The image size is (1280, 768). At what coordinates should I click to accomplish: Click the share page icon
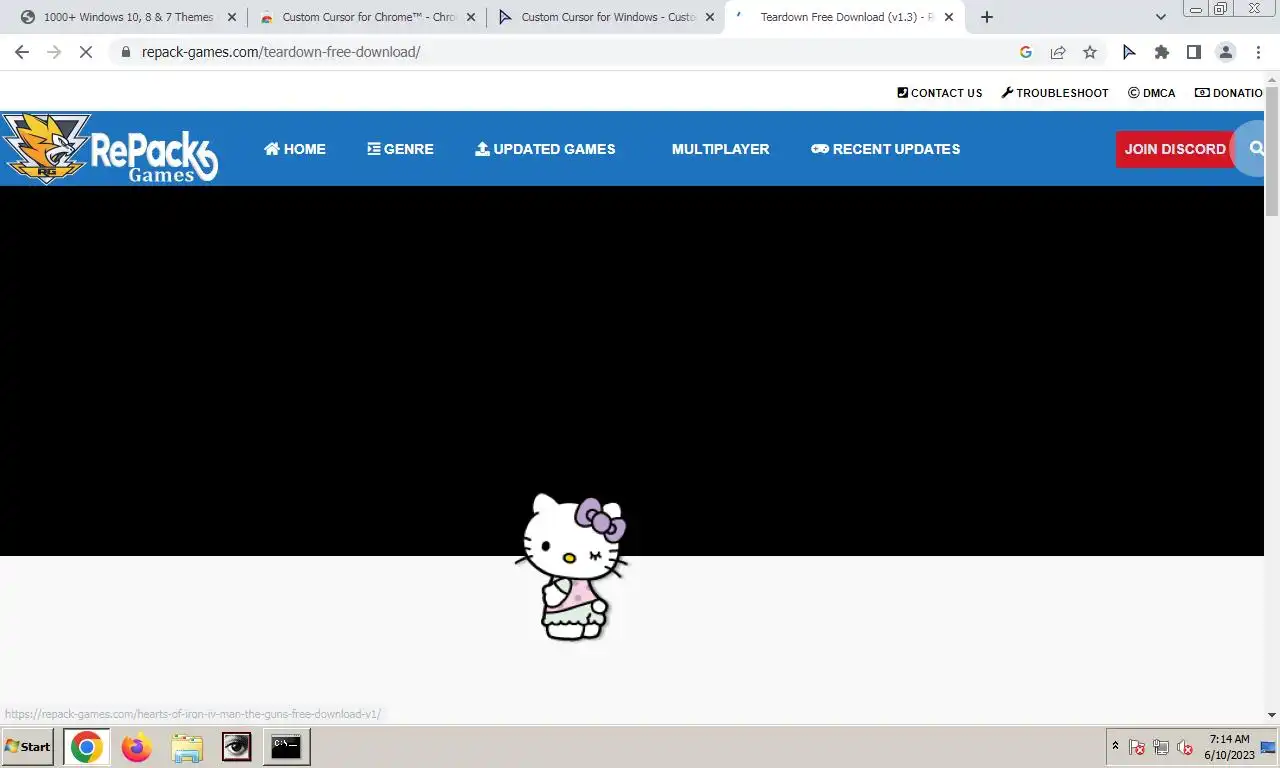pyautogui.click(x=1057, y=52)
